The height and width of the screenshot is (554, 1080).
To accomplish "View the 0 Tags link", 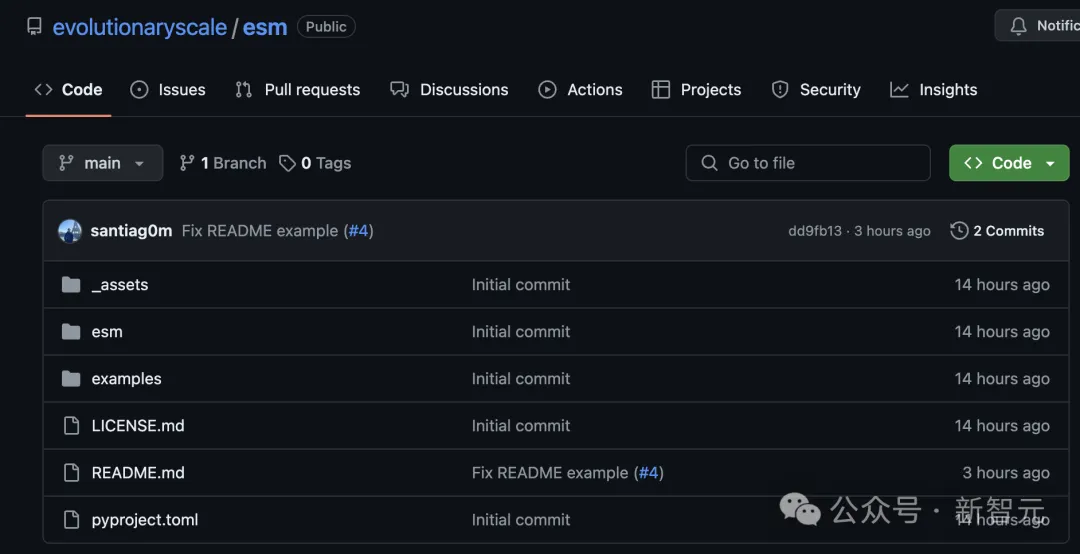I will point(315,163).
